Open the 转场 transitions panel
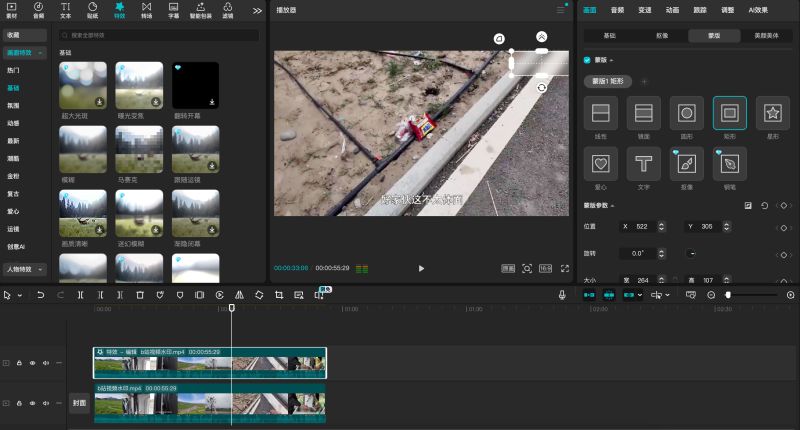 click(146, 10)
